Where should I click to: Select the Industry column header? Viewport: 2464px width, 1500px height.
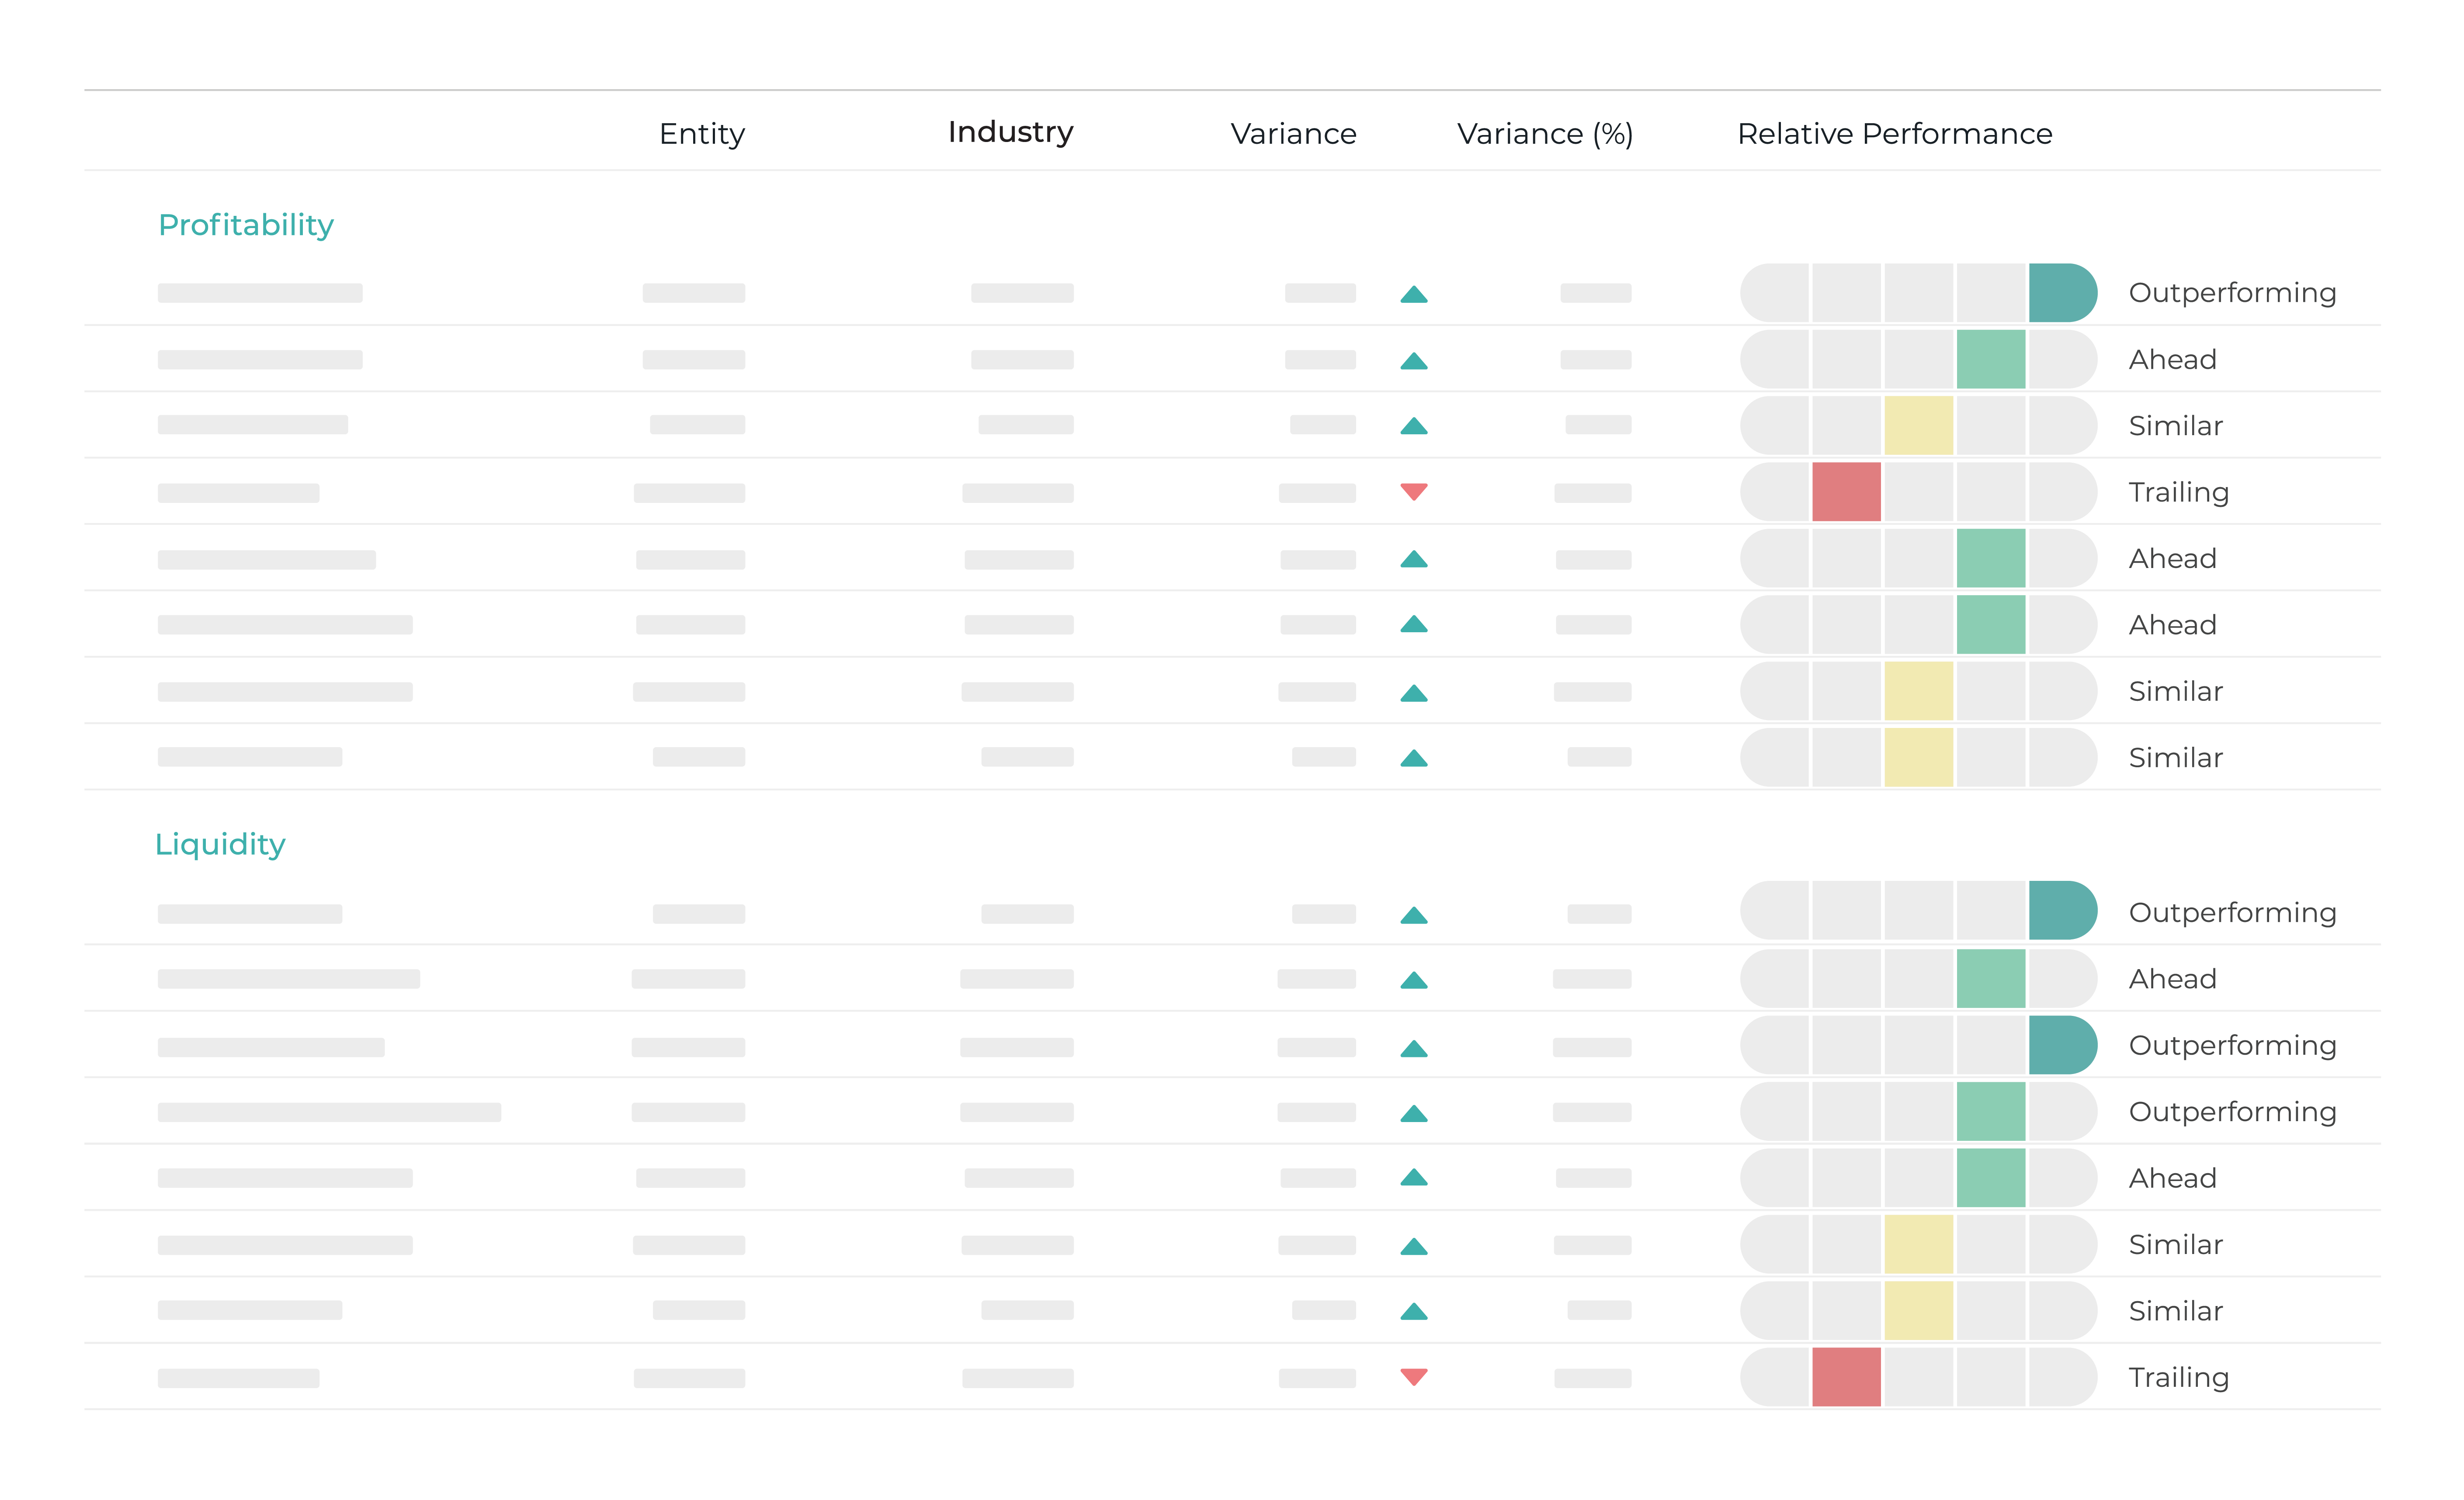pos(1010,132)
